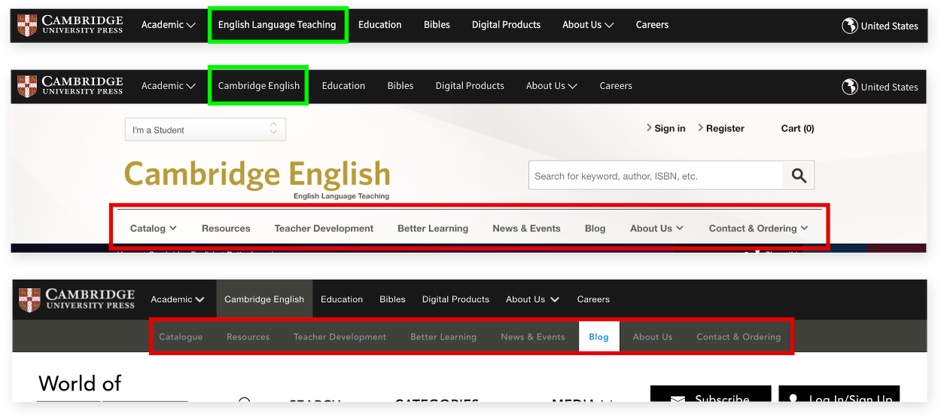Open Careers in the first screenshot's navigation bar

click(652, 25)
